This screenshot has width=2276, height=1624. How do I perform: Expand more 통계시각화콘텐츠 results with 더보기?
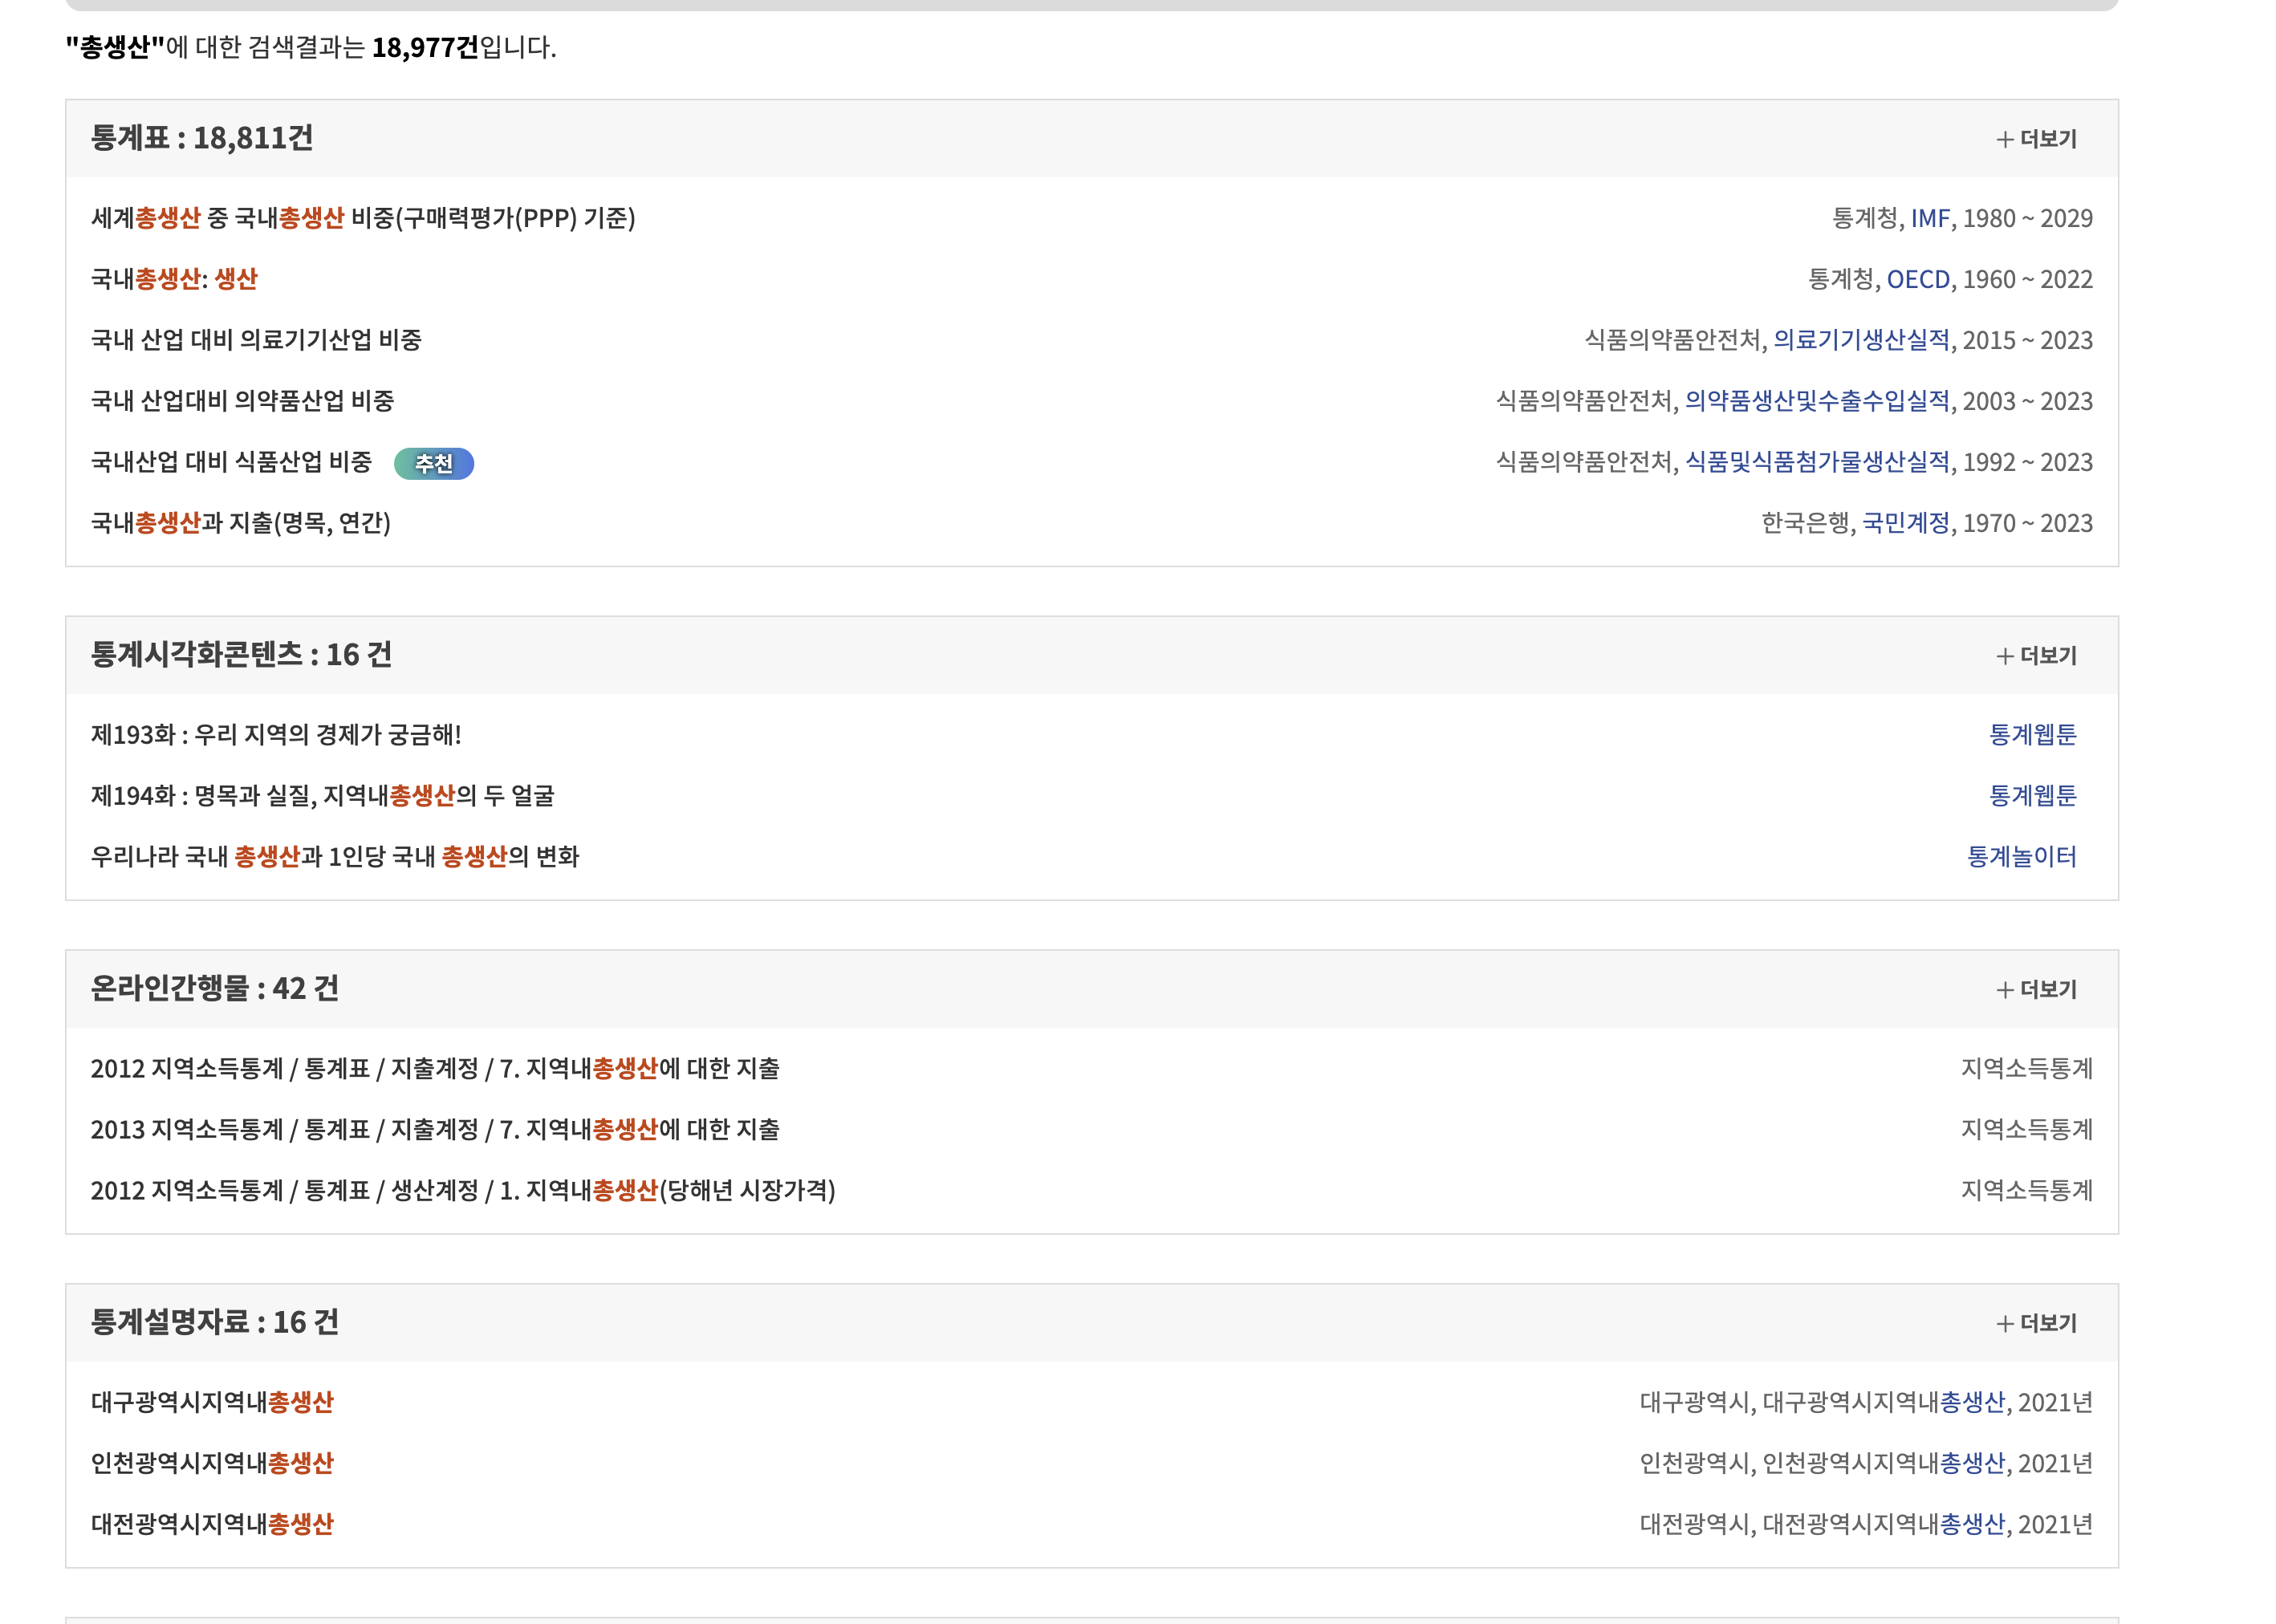coord(2035,656)
